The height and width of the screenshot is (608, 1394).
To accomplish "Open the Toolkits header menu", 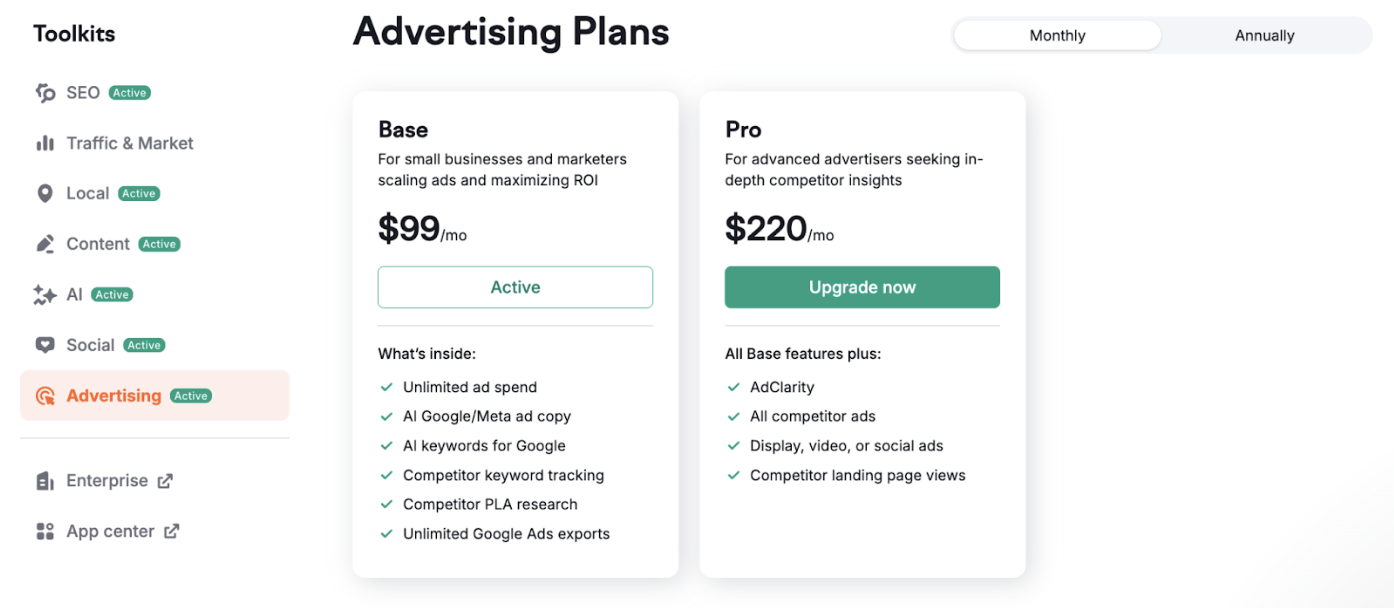I will tap(73, 32).
